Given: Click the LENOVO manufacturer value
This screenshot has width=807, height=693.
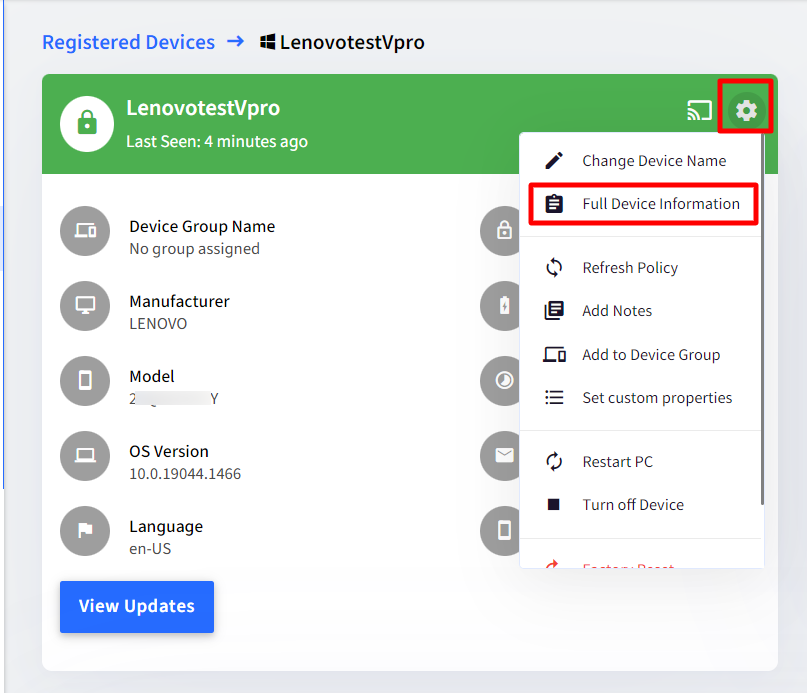Looking at the screenshot, I should pos(158,324).
